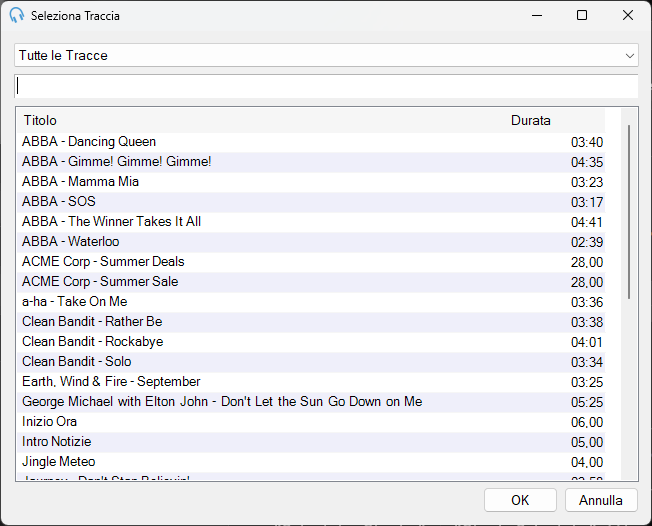Viewport: 652px width, 526px height.
Task: Click the track search input field
Action: (326, 86)
